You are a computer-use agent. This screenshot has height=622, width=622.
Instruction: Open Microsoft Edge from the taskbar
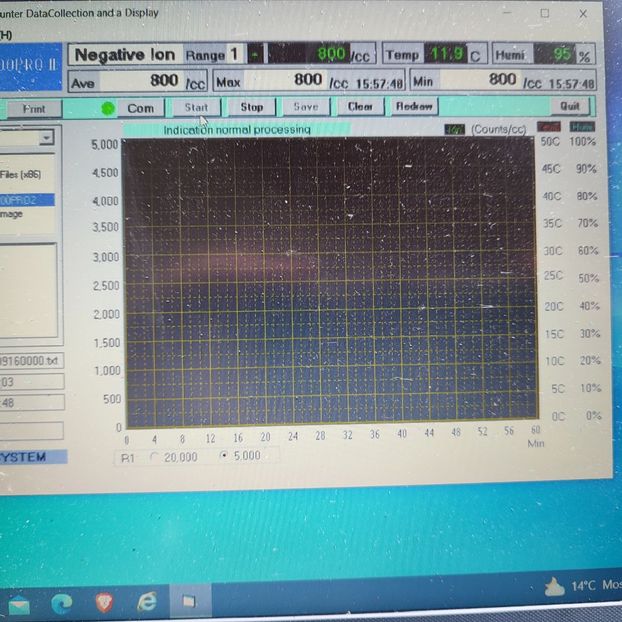coord(62,601)
